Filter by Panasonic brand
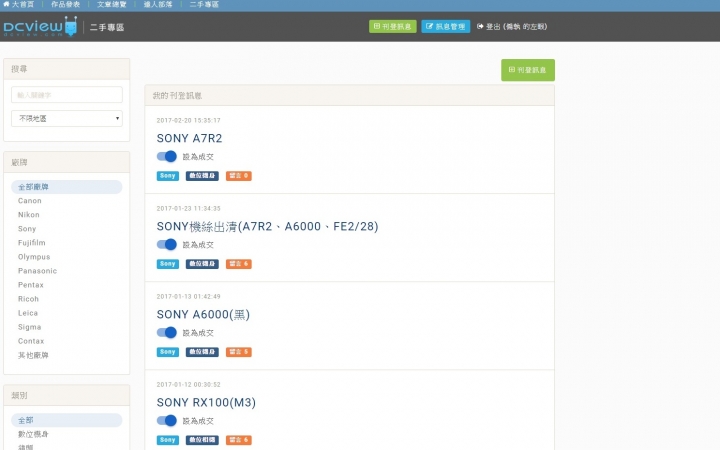 (x=37, y=271)
